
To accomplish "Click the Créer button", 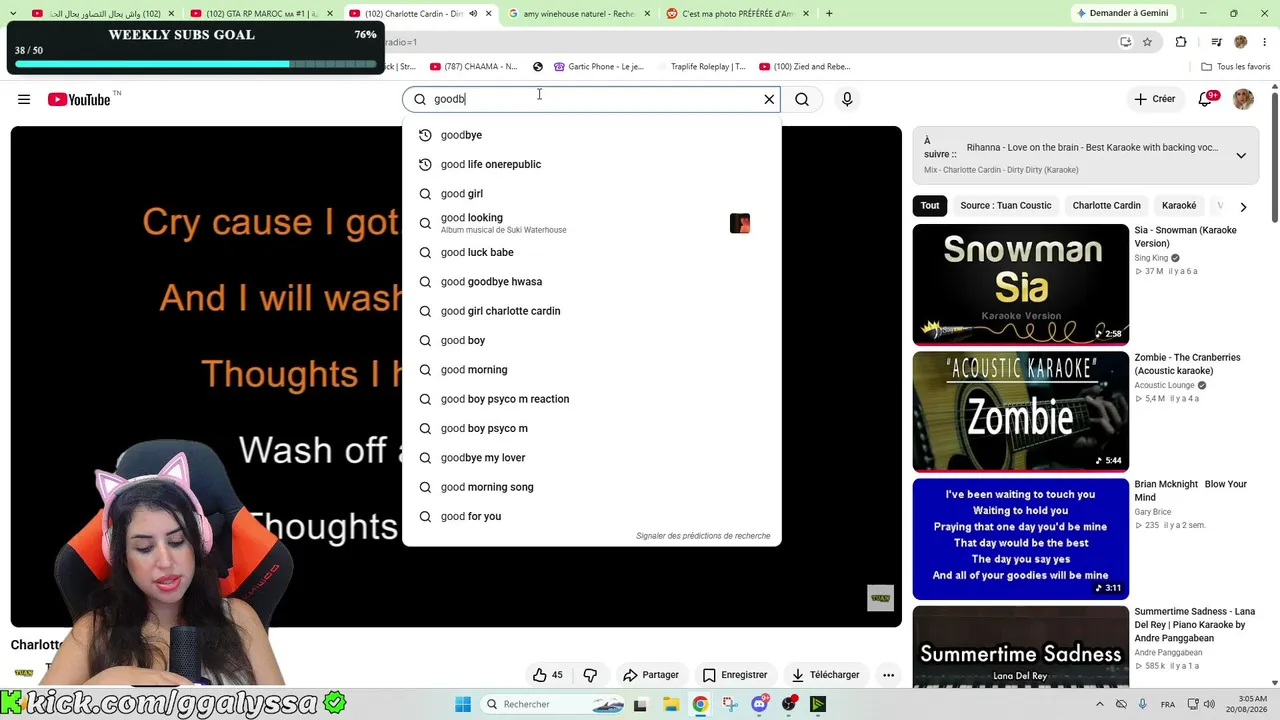I will pos(1154,99).
